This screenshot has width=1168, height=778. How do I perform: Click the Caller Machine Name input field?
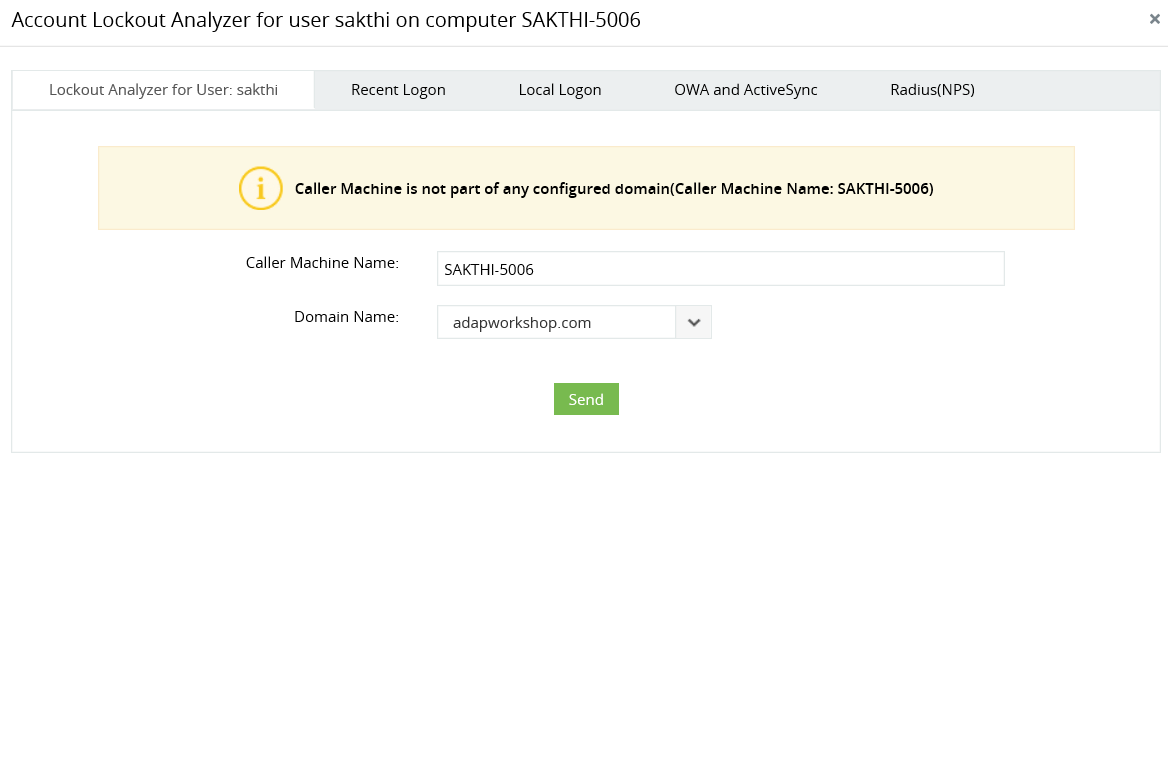tap(720, 268)
